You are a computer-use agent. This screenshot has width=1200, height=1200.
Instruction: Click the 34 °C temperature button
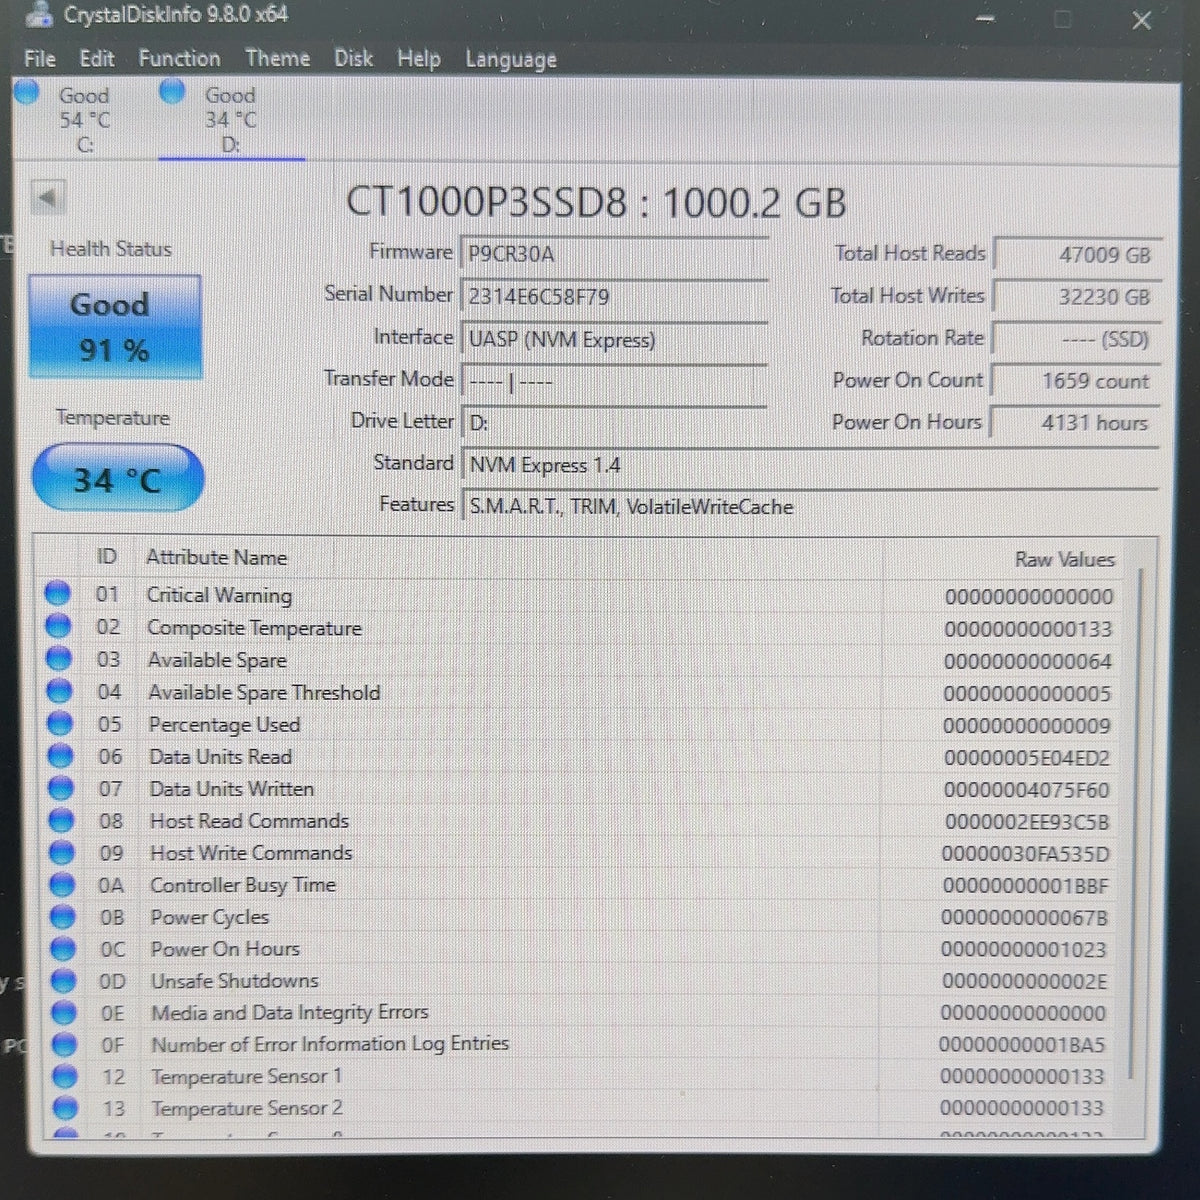[118, 479]
